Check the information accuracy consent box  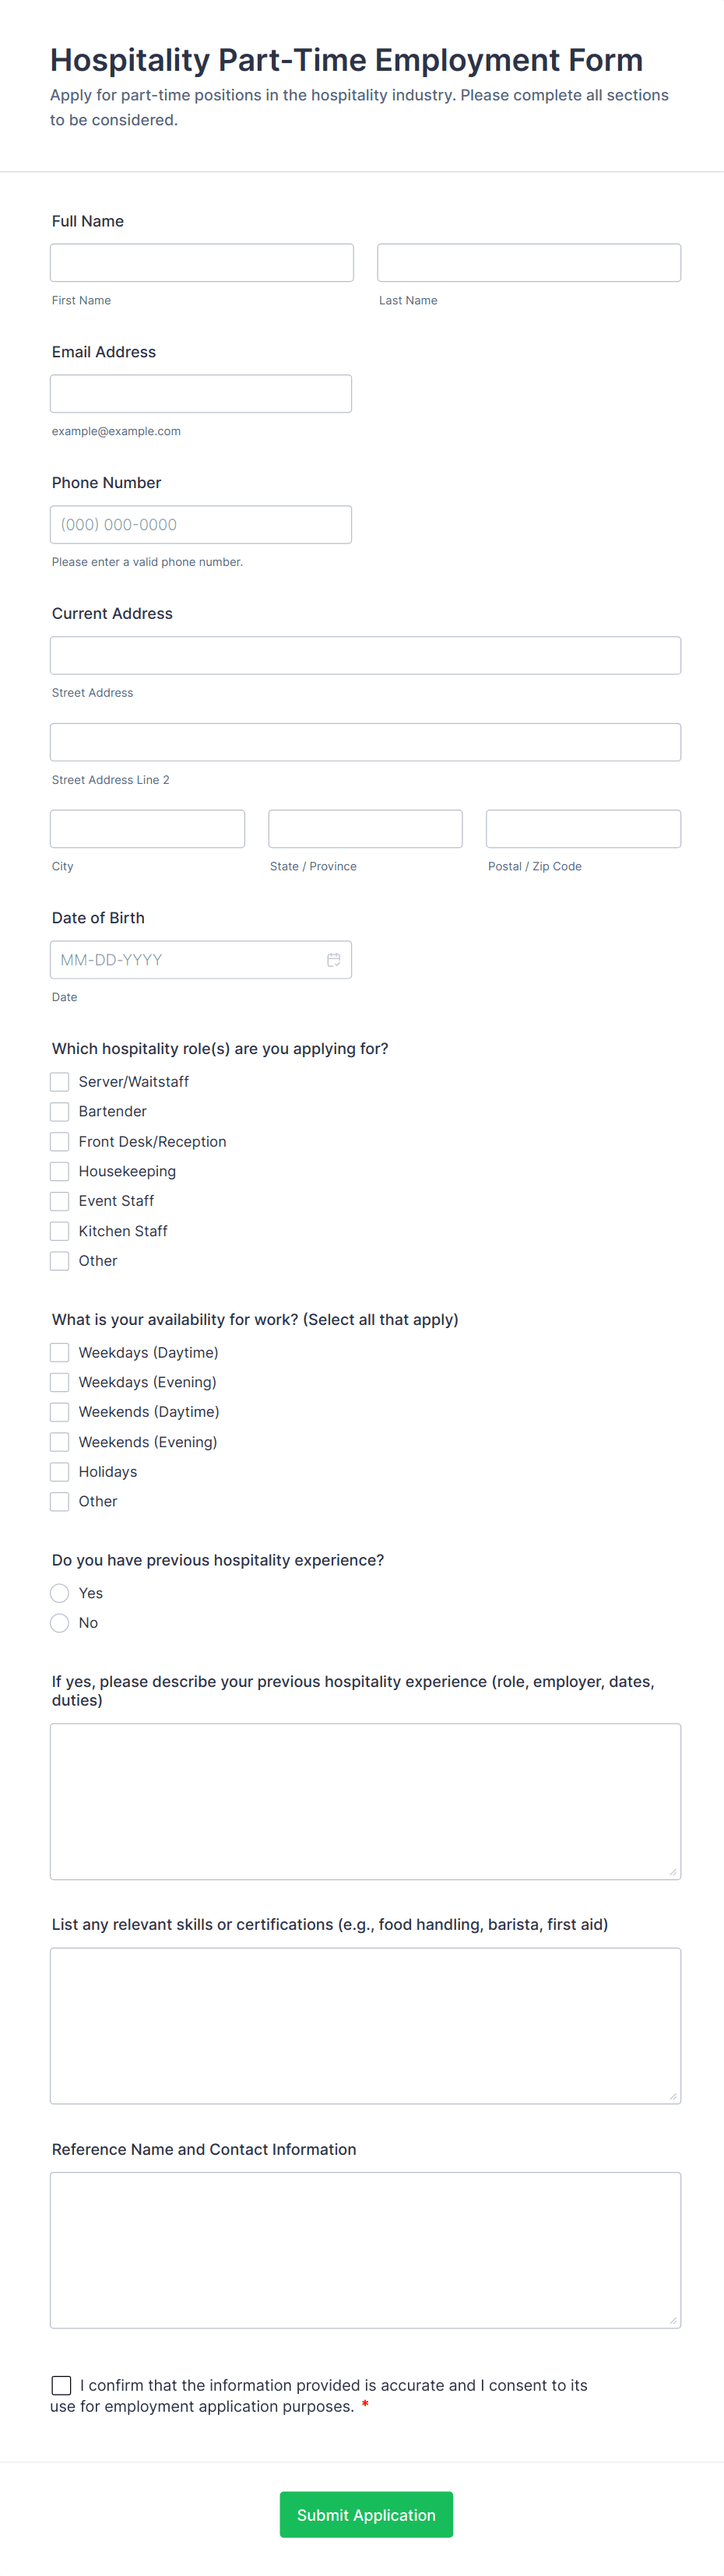point(62,2385)
